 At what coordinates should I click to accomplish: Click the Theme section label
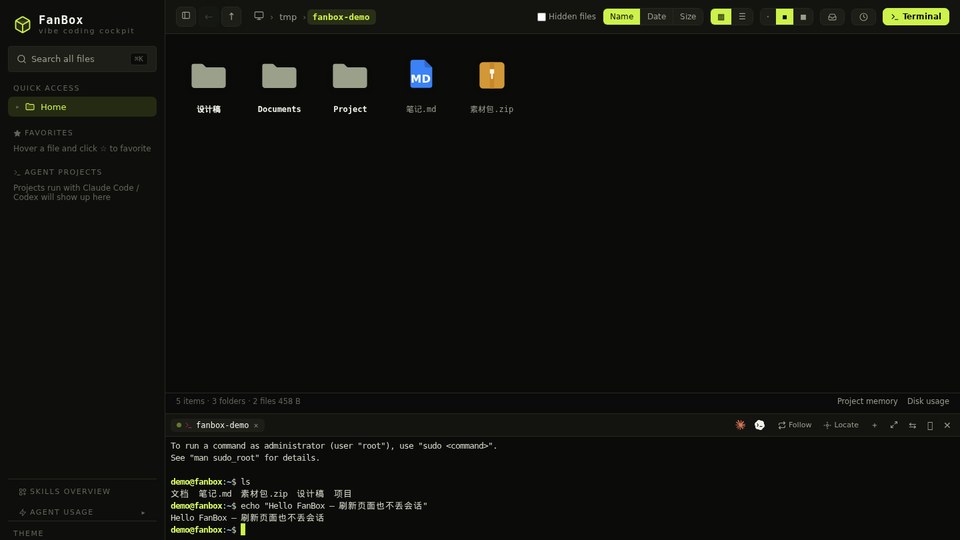(28, 533)
